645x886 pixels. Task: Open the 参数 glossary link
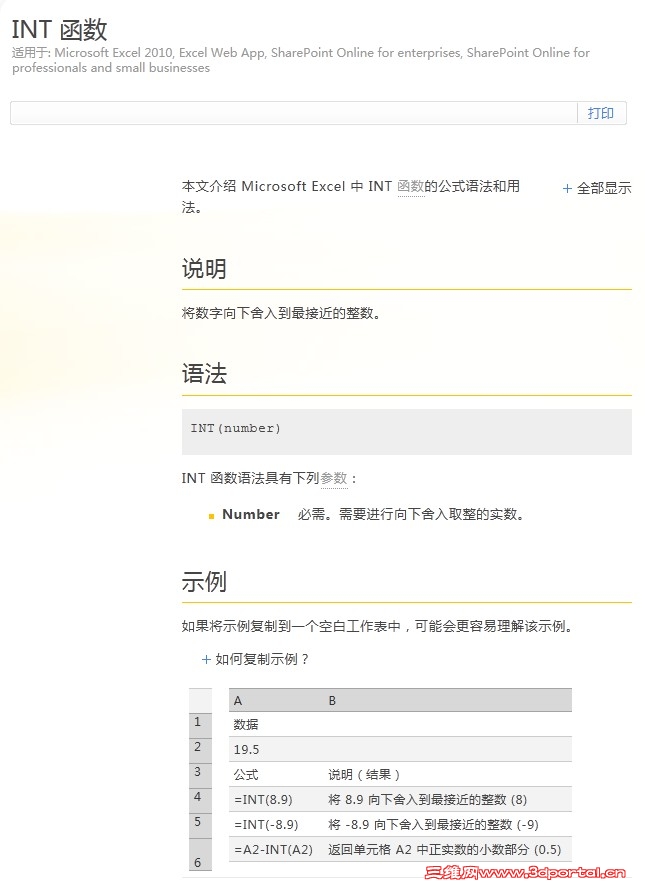334,478
